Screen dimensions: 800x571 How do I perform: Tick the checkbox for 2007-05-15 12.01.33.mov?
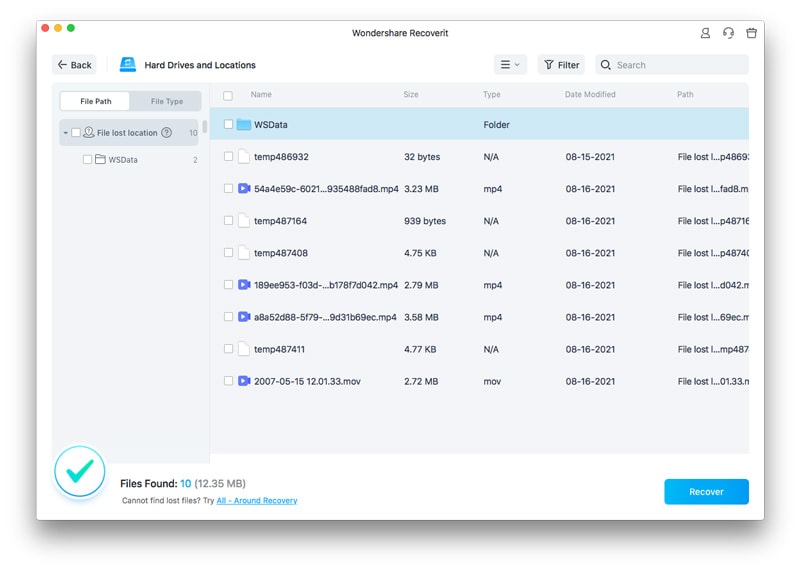point(228,381)
